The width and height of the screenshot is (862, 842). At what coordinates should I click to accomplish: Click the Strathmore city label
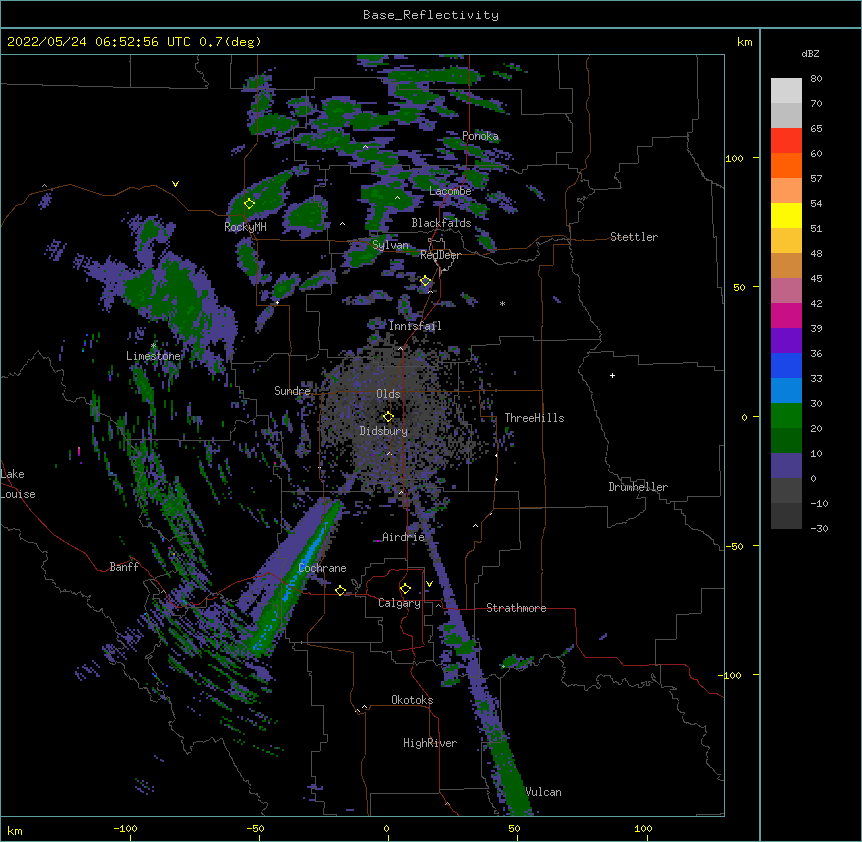[x=516, y=608]
